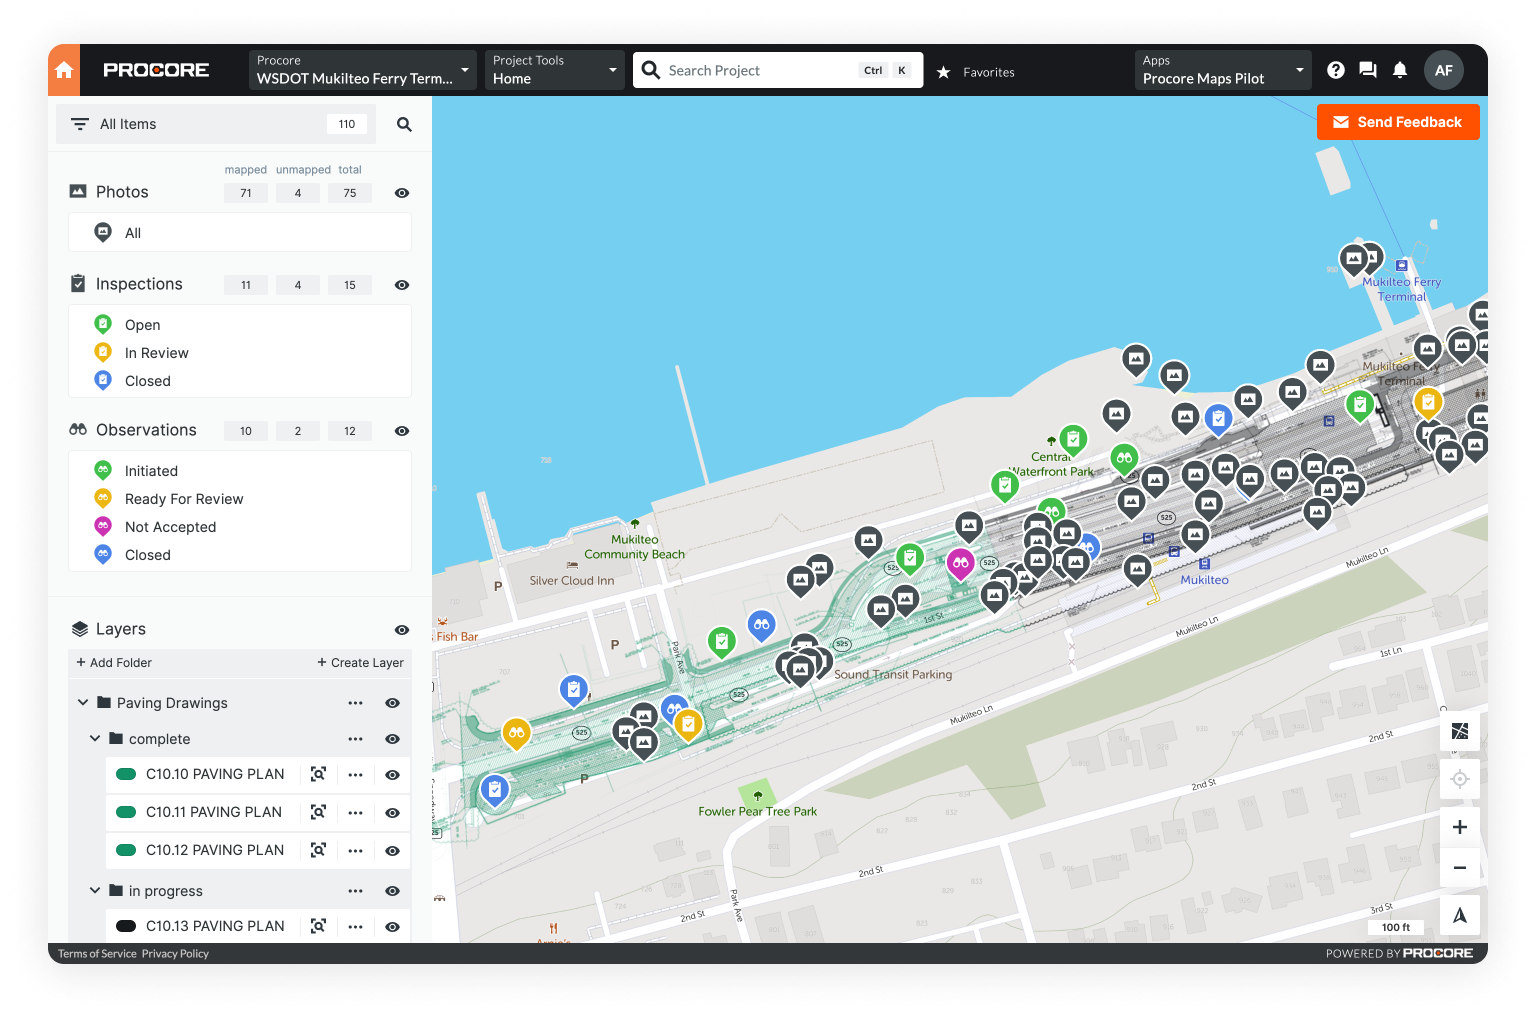Hide the C10.10 PAVING PLAN layer
Screen dimensions: 1536x1016
point(392,775)
